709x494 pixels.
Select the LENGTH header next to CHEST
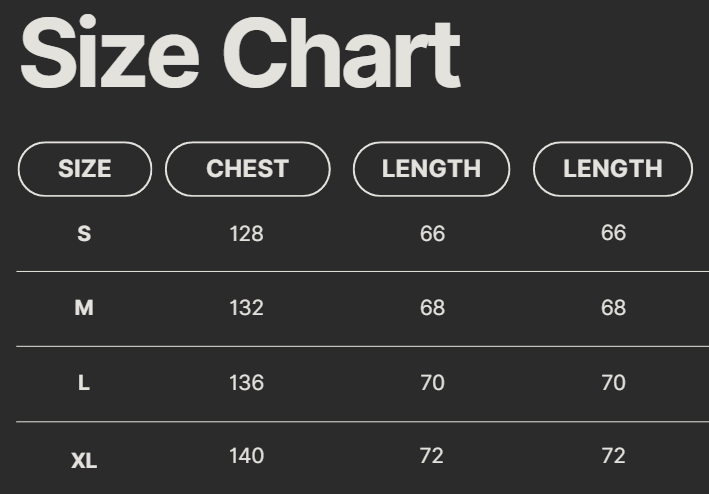click(x=431, y=169)
